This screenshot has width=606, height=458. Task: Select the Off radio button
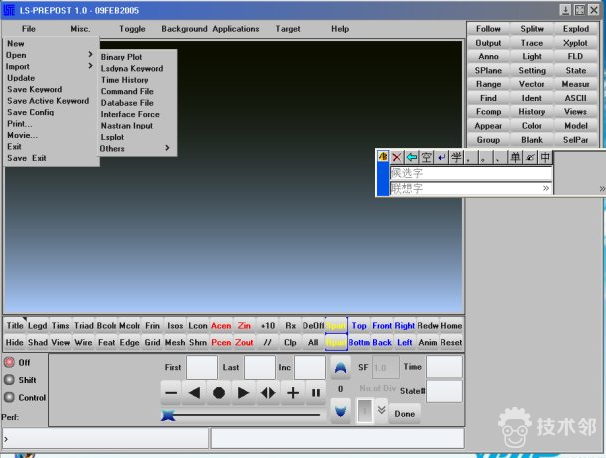[x=10, y=362]
